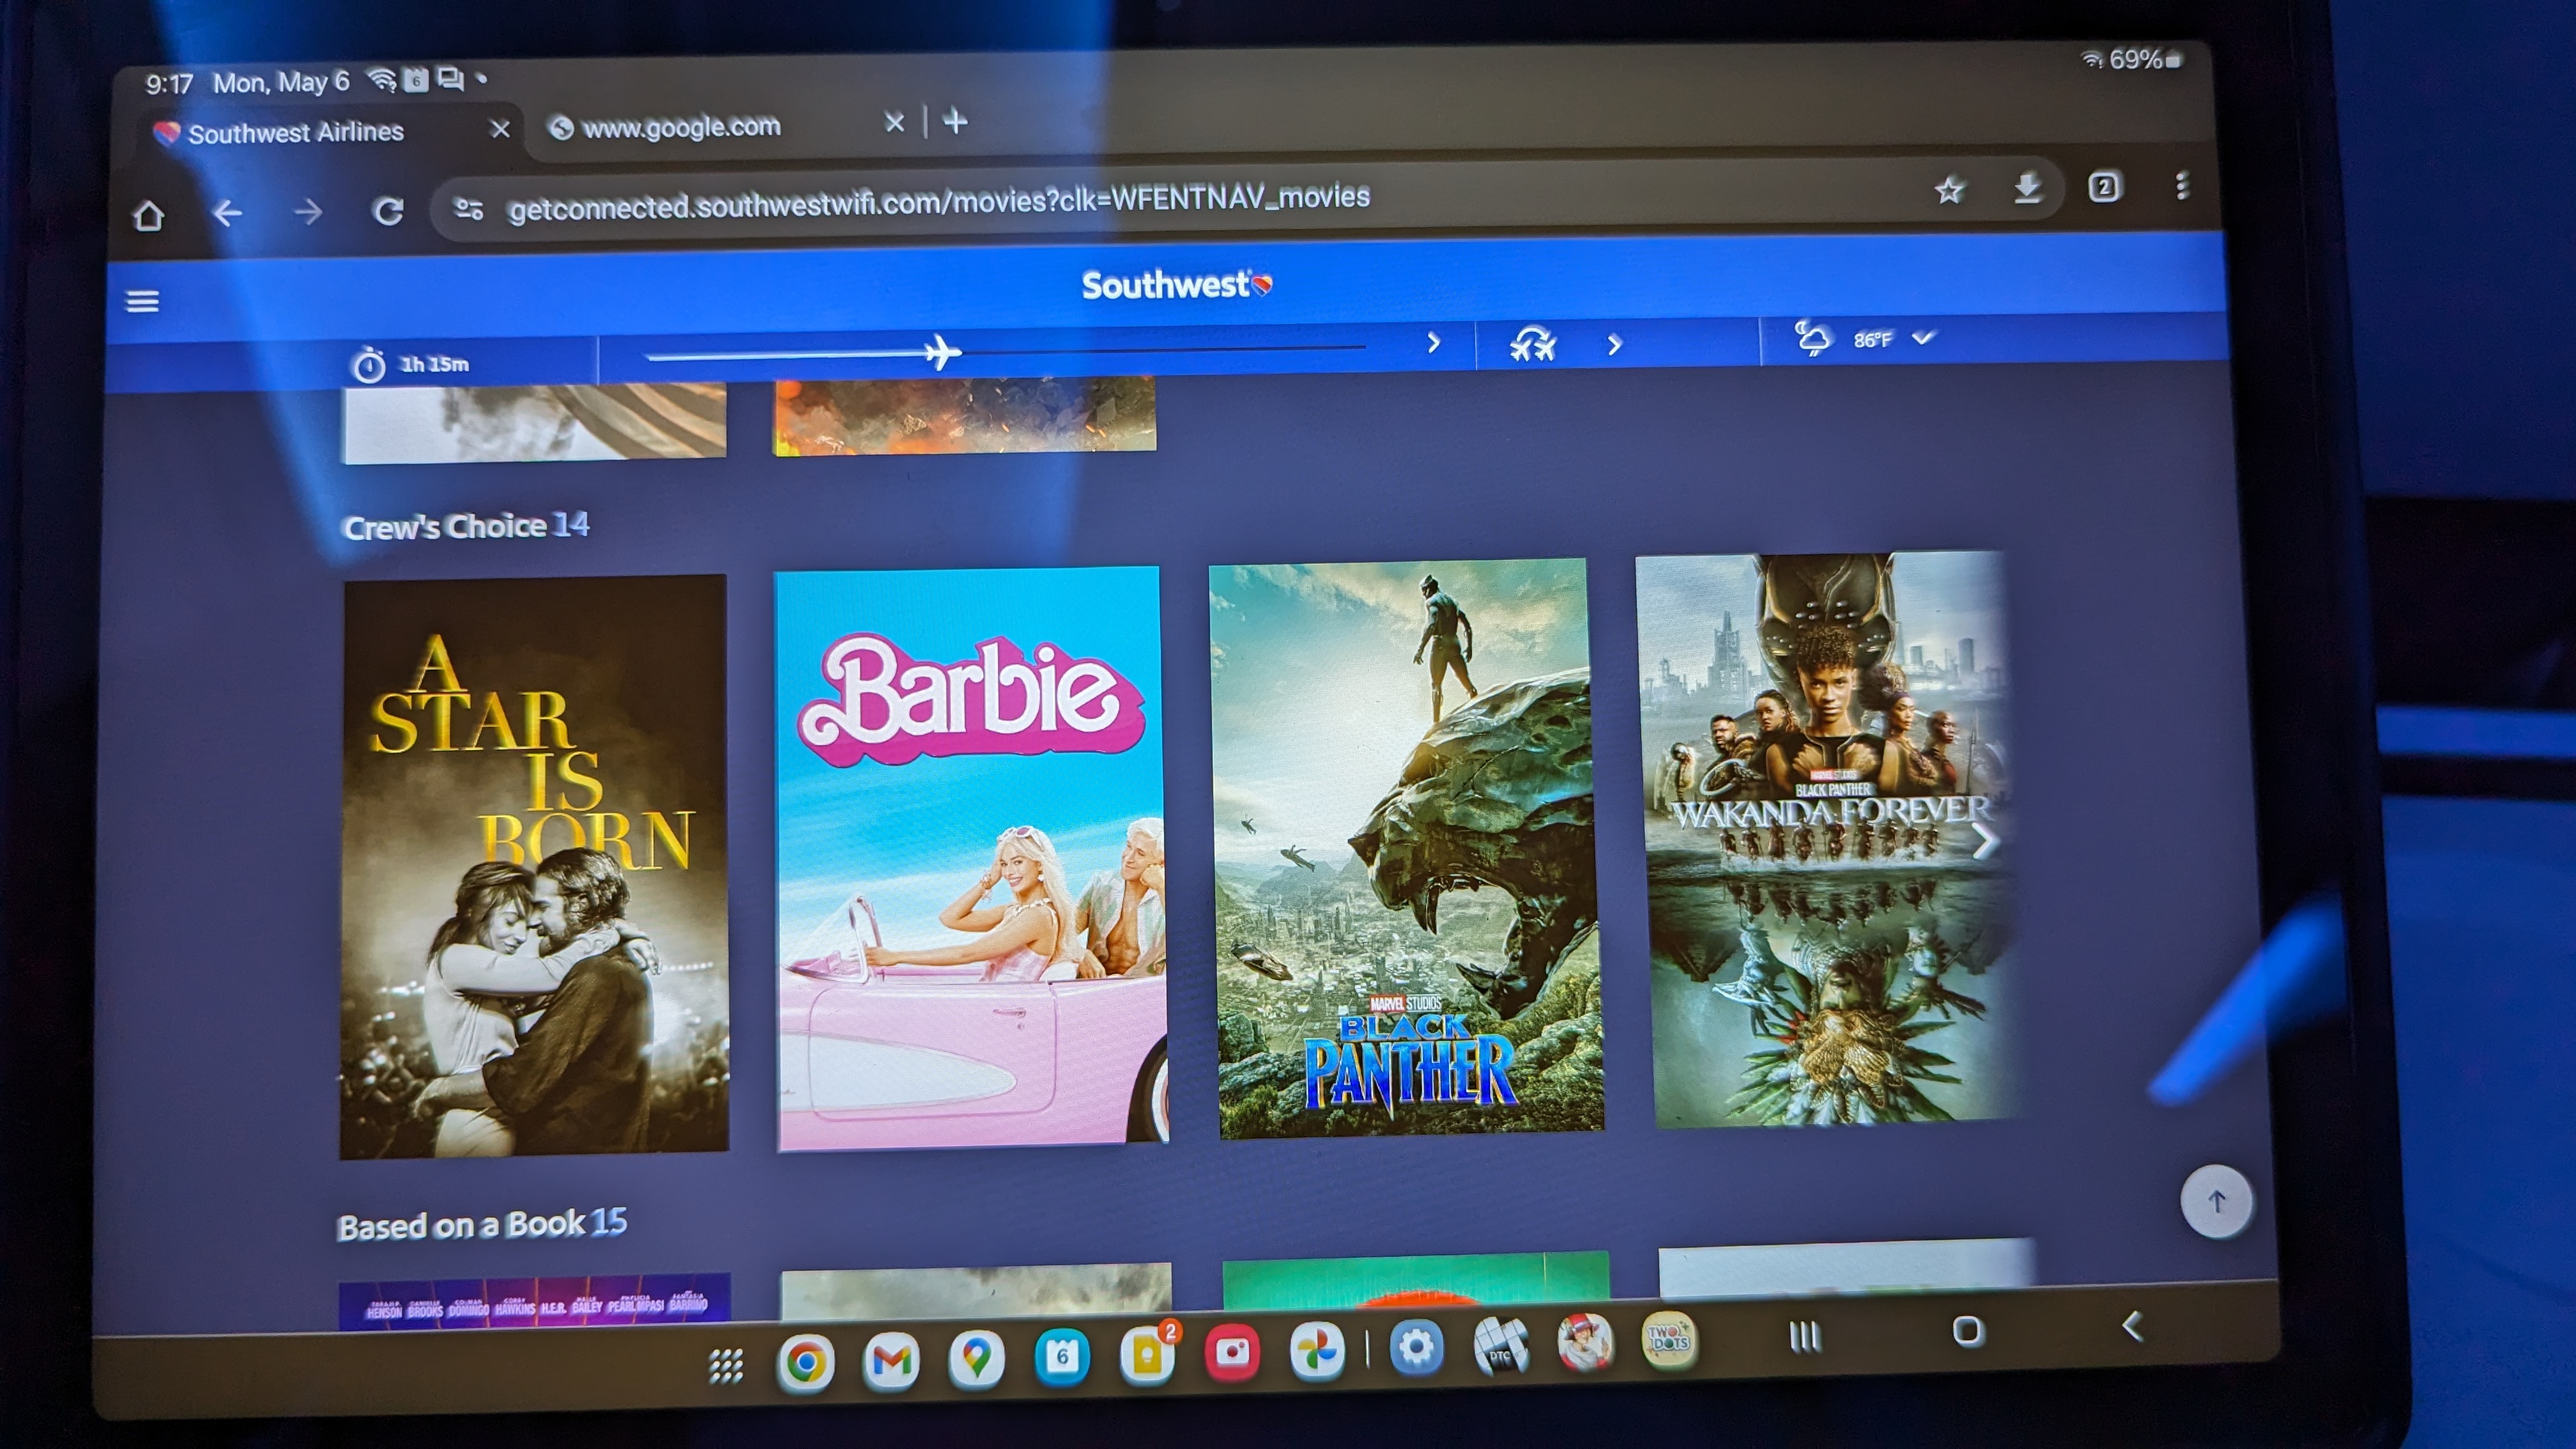
Task: Open the purple poster under Based on a Book
Action: coord(535,1301)
